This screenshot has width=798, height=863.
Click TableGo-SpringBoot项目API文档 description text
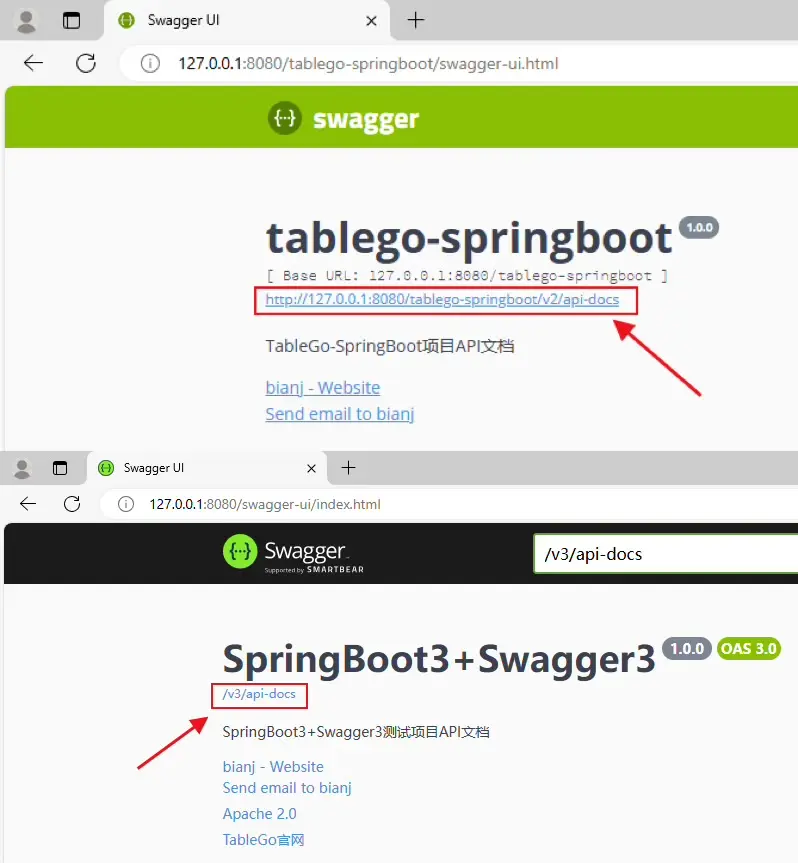click(x=390, y=346)
